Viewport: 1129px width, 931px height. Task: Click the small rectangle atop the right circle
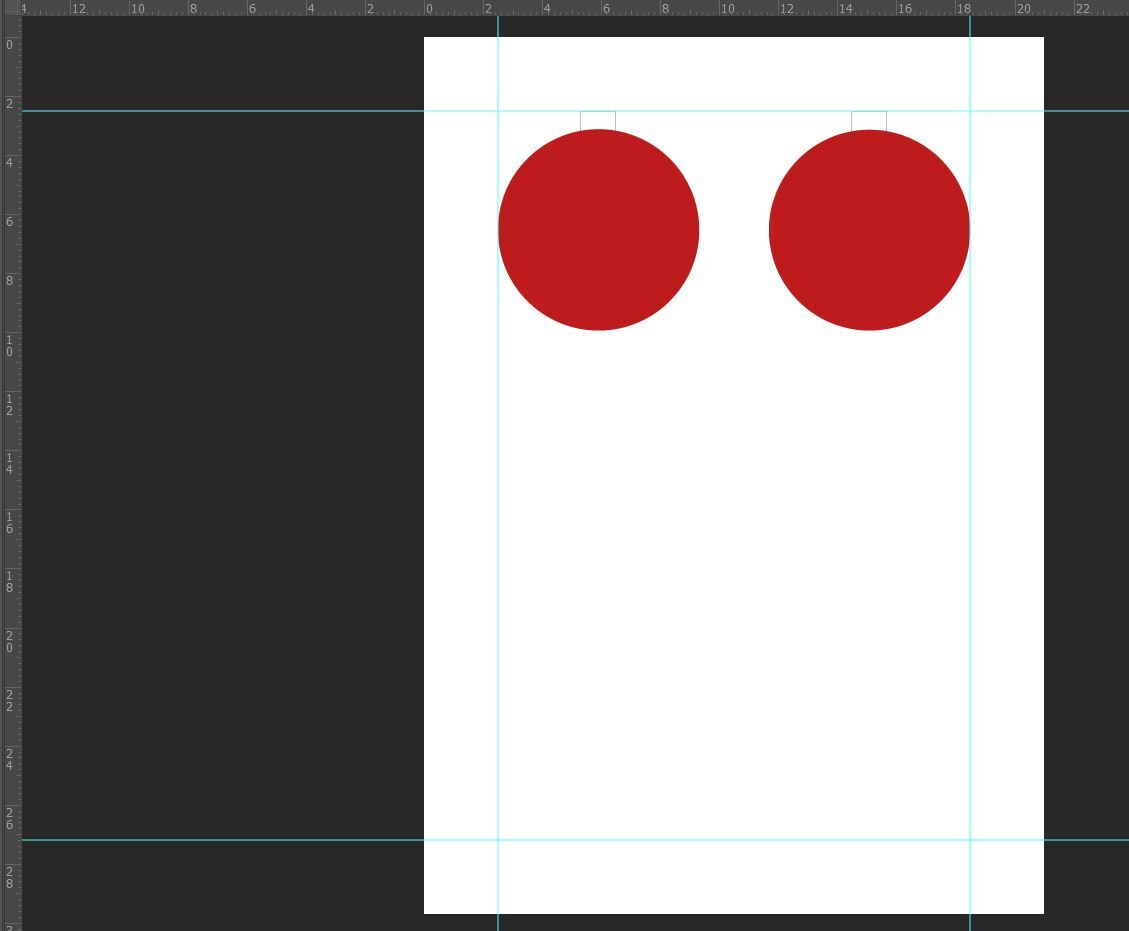pos(868,120)
